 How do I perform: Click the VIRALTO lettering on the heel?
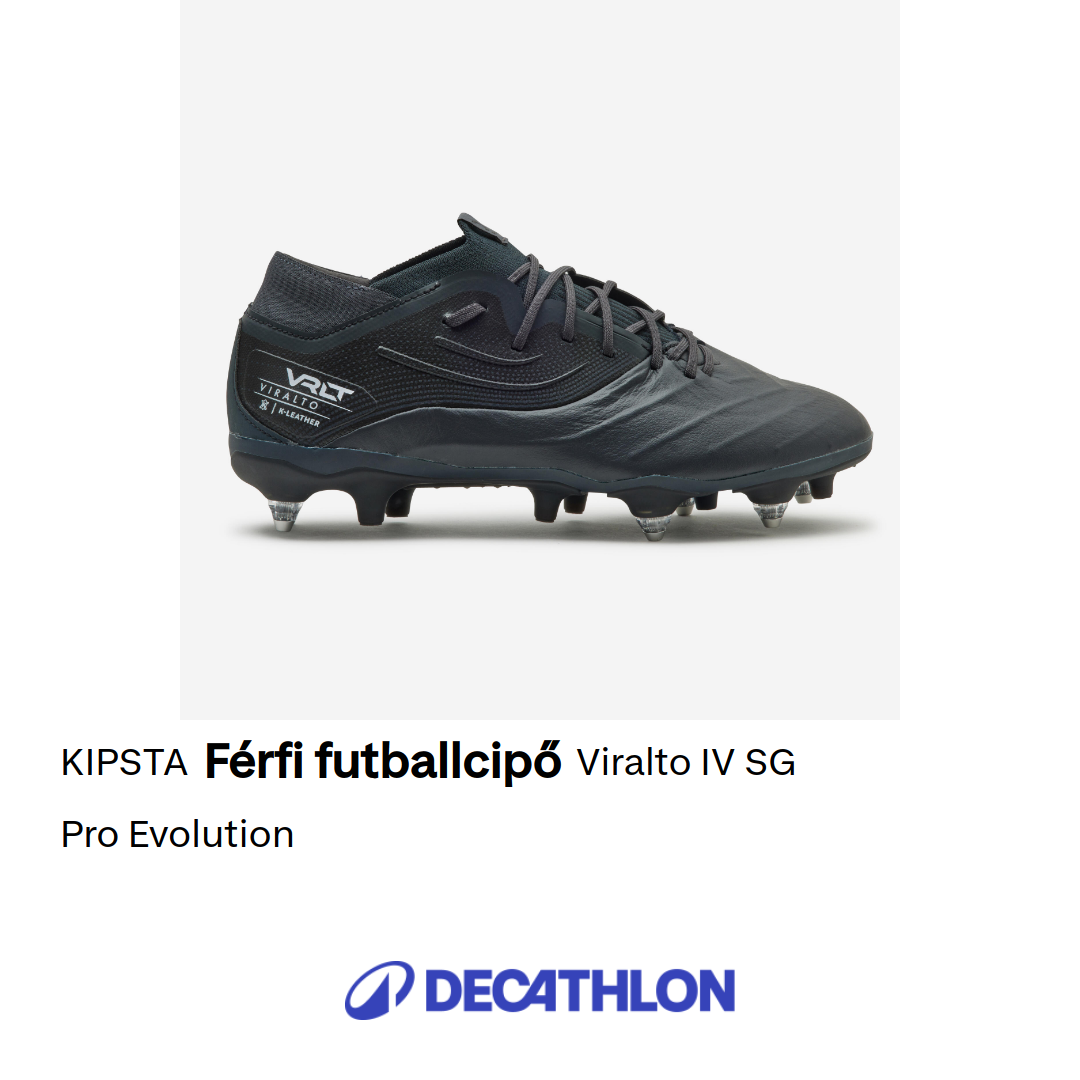click(289, 395)
